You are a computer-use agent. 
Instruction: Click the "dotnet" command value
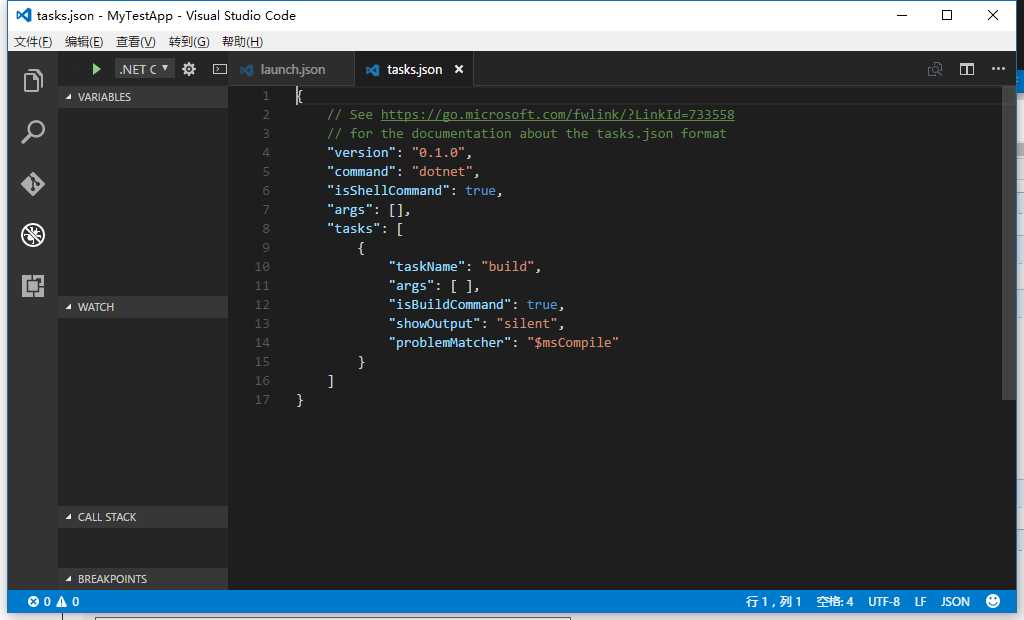[x=441, y=171]
